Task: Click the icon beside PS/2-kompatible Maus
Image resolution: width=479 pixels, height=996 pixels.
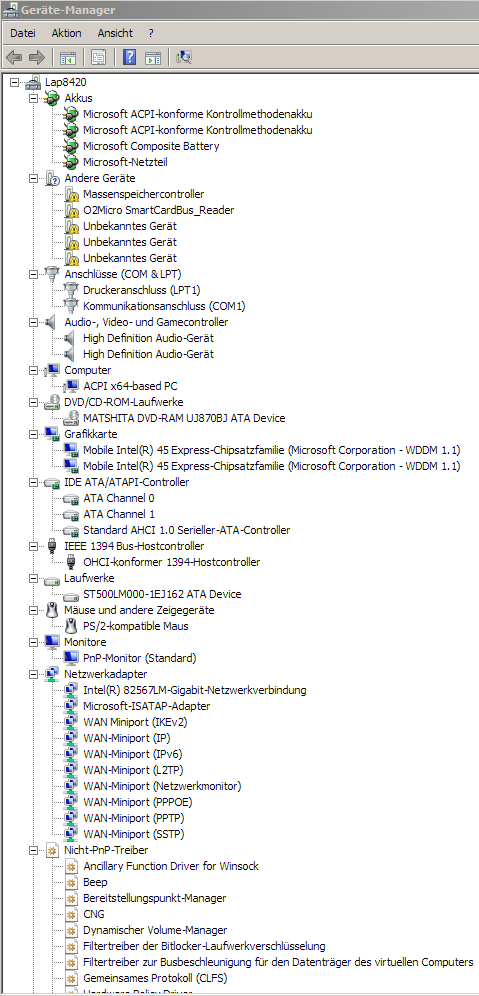Action: tap(72, 626)
